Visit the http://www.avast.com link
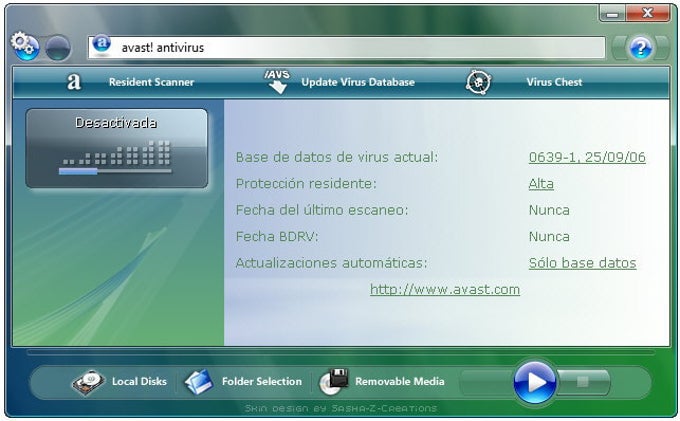 [445, 290]
